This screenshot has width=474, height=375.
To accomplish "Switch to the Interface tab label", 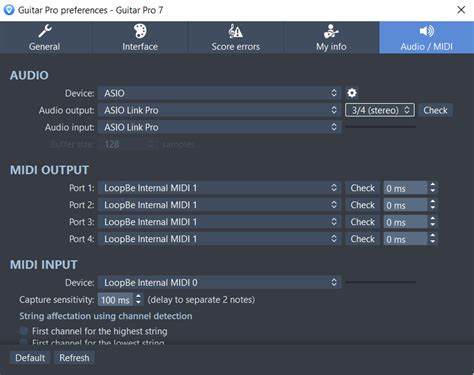I will point(140,47).
